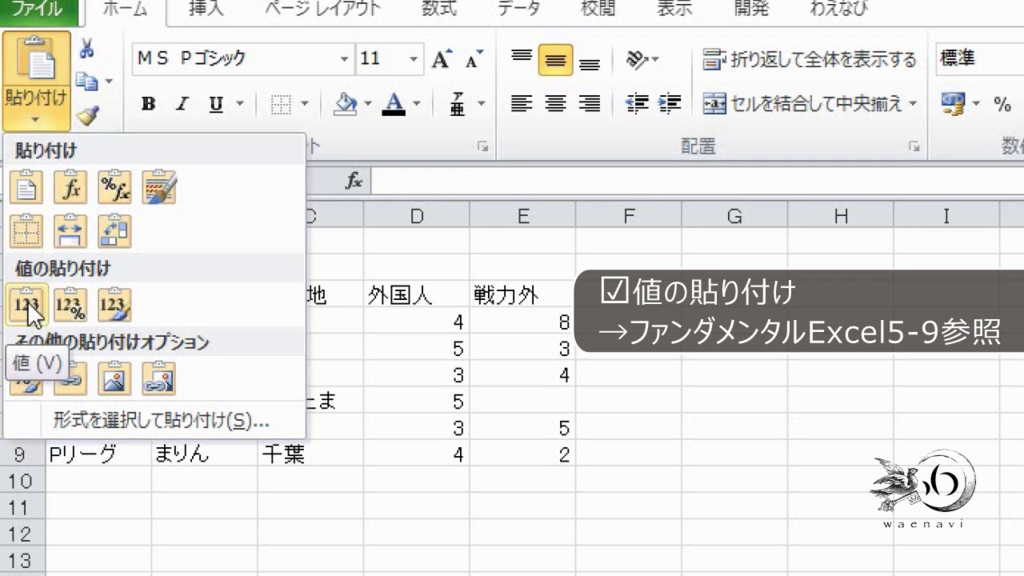Toggle Bold formatting

[148, 104]
